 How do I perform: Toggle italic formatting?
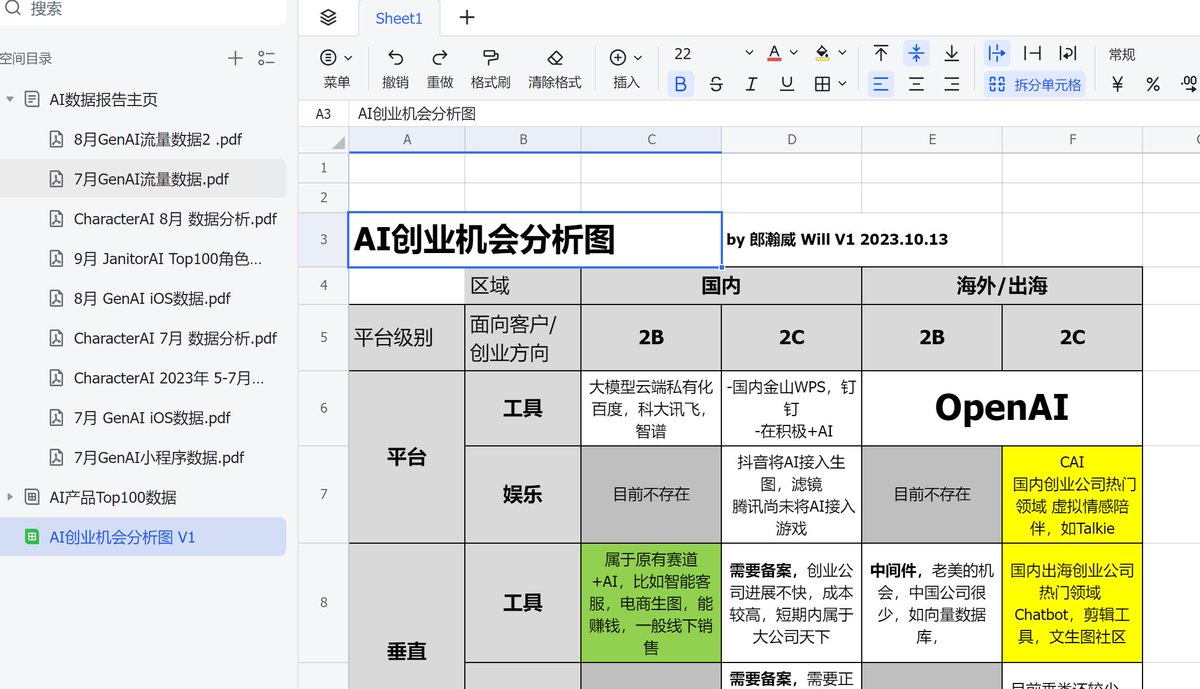pyautogui.click(x=751, y=84)
